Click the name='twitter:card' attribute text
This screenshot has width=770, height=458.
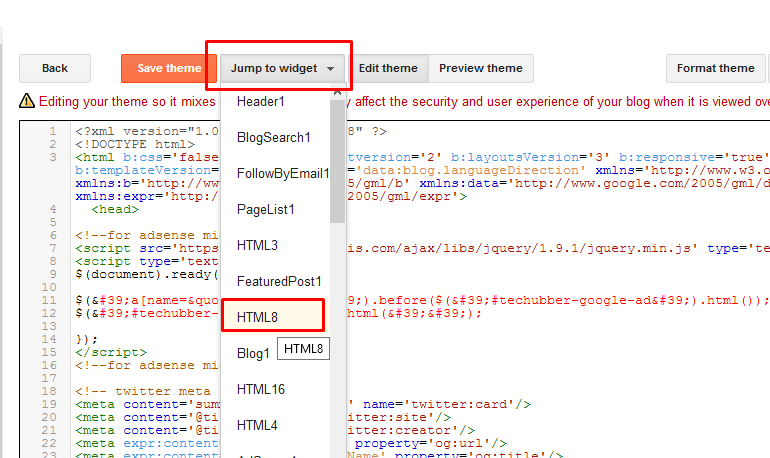tap(439, 404)
